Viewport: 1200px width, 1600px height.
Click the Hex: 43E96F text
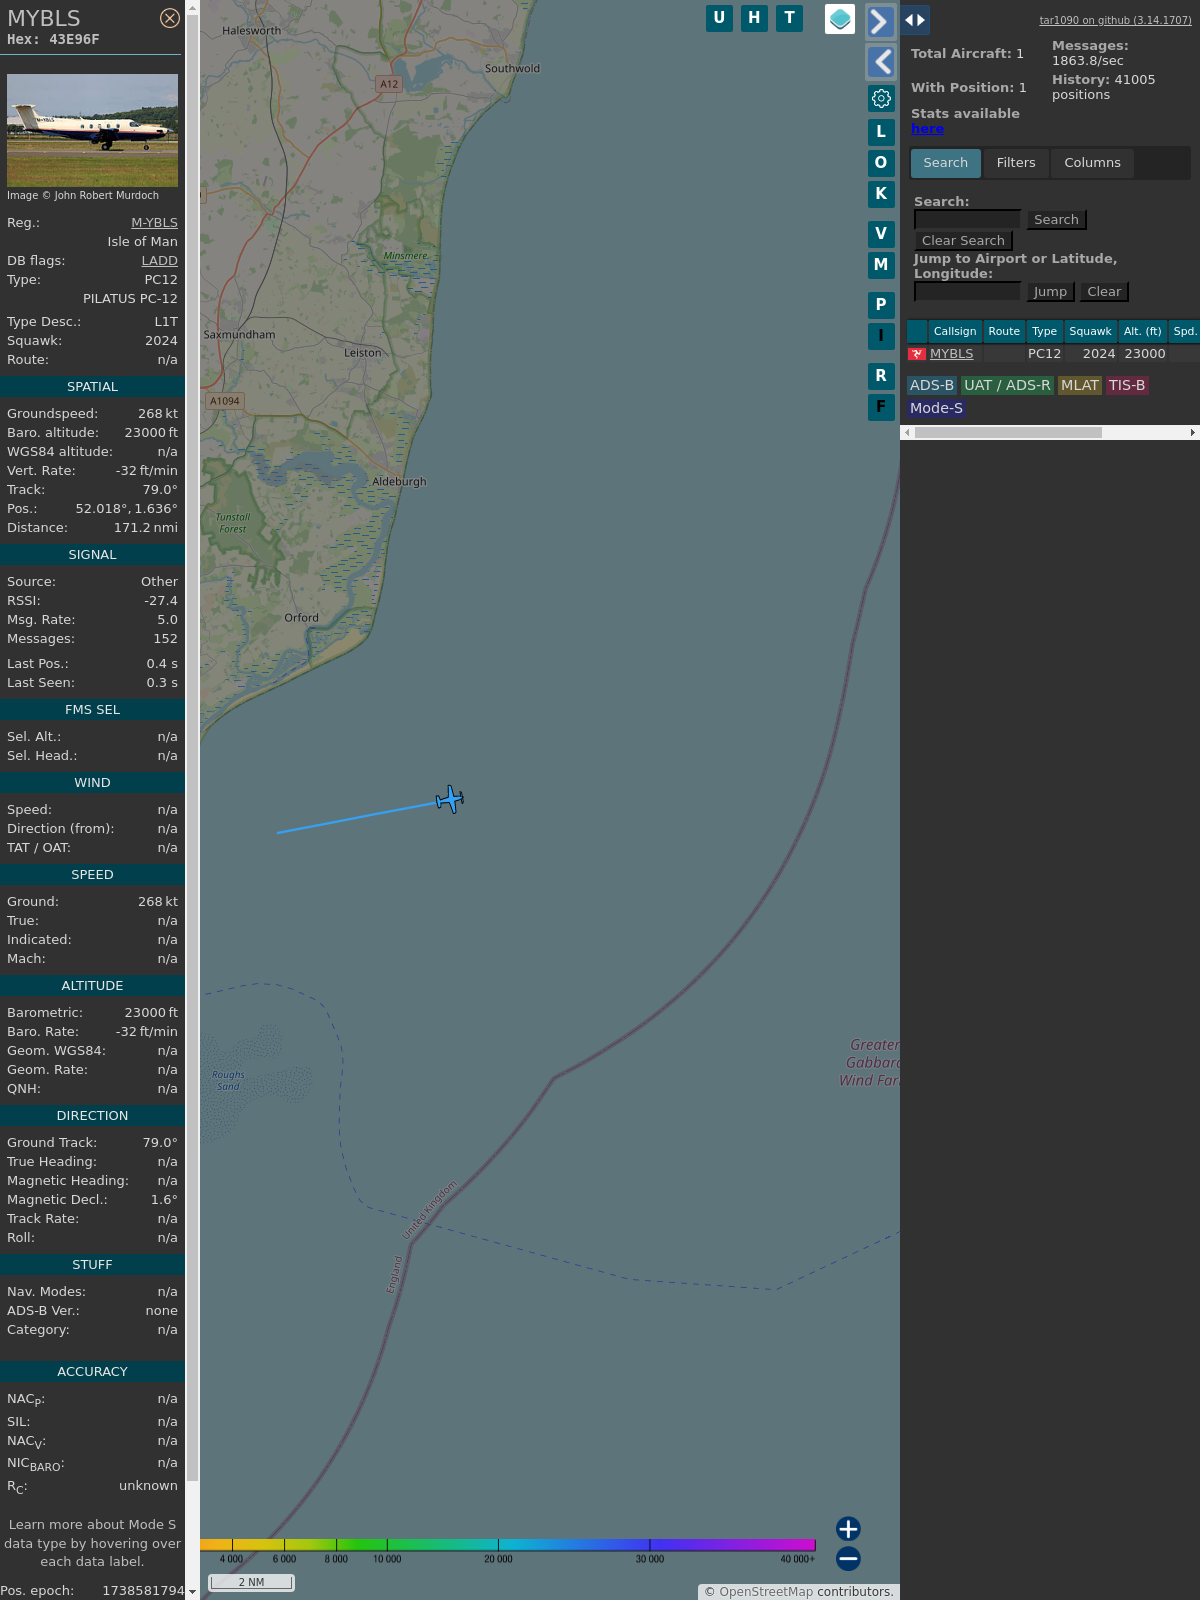pyautogui.click(x=53, y=40)
